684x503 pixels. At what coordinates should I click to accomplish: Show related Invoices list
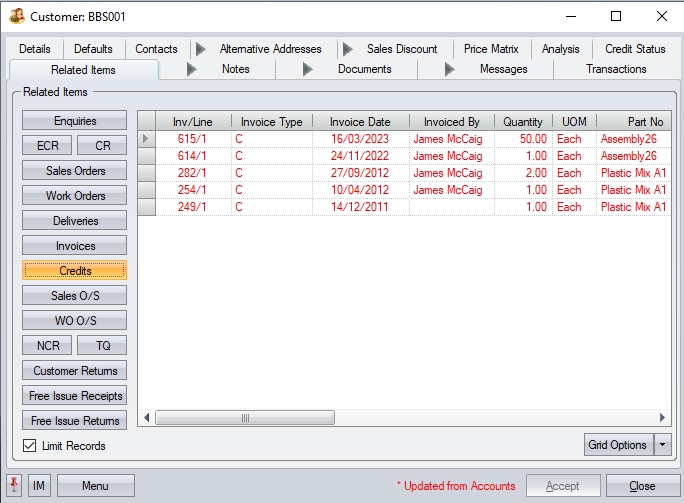pos(75,246)
